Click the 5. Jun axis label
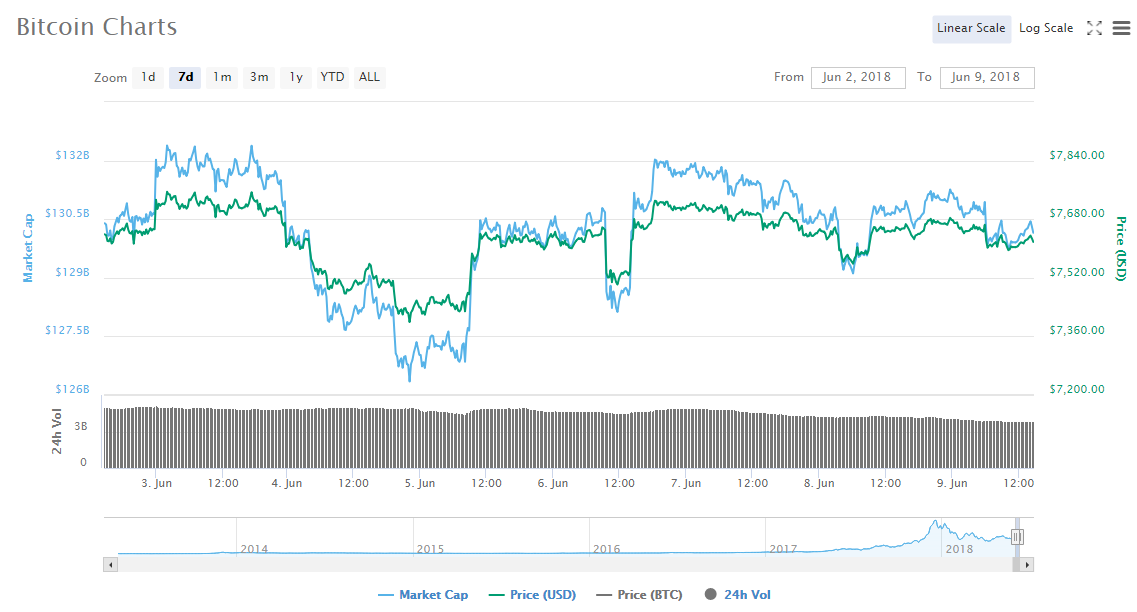 420,483
